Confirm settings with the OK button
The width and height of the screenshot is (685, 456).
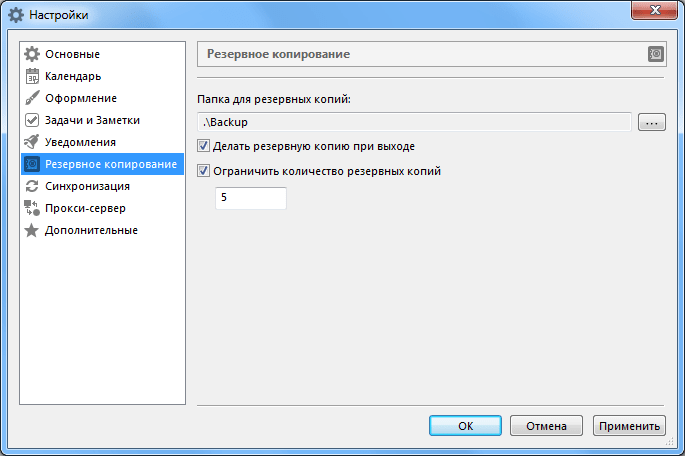[465, 426]
